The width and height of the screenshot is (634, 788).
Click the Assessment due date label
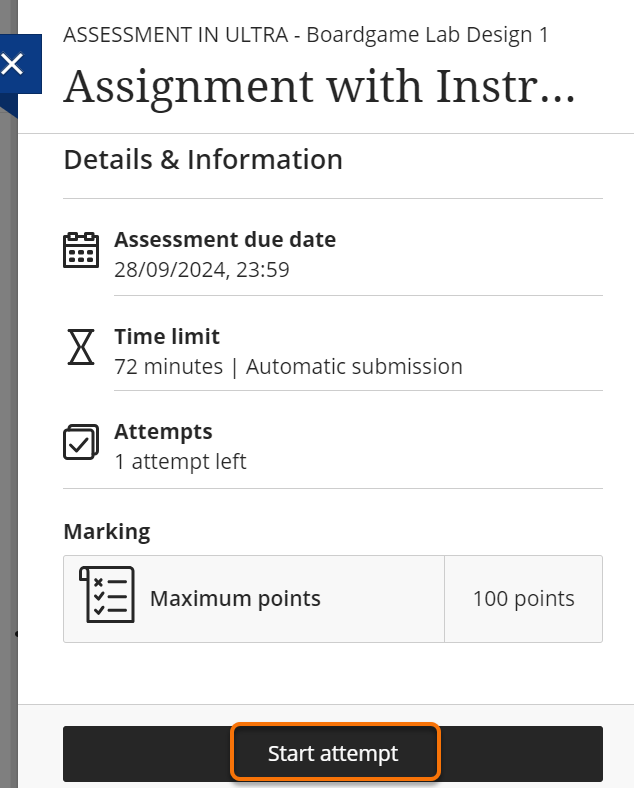225,240
